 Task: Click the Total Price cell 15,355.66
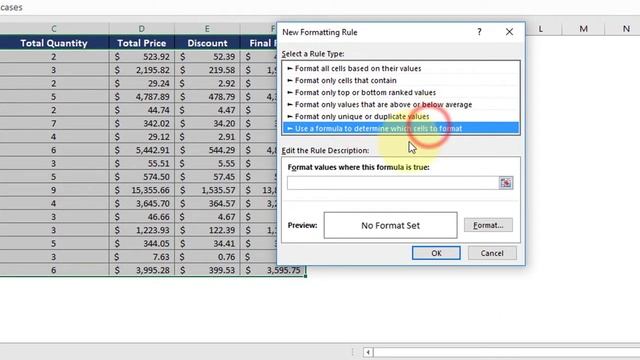pyautogui.click(x=142, y=190)
